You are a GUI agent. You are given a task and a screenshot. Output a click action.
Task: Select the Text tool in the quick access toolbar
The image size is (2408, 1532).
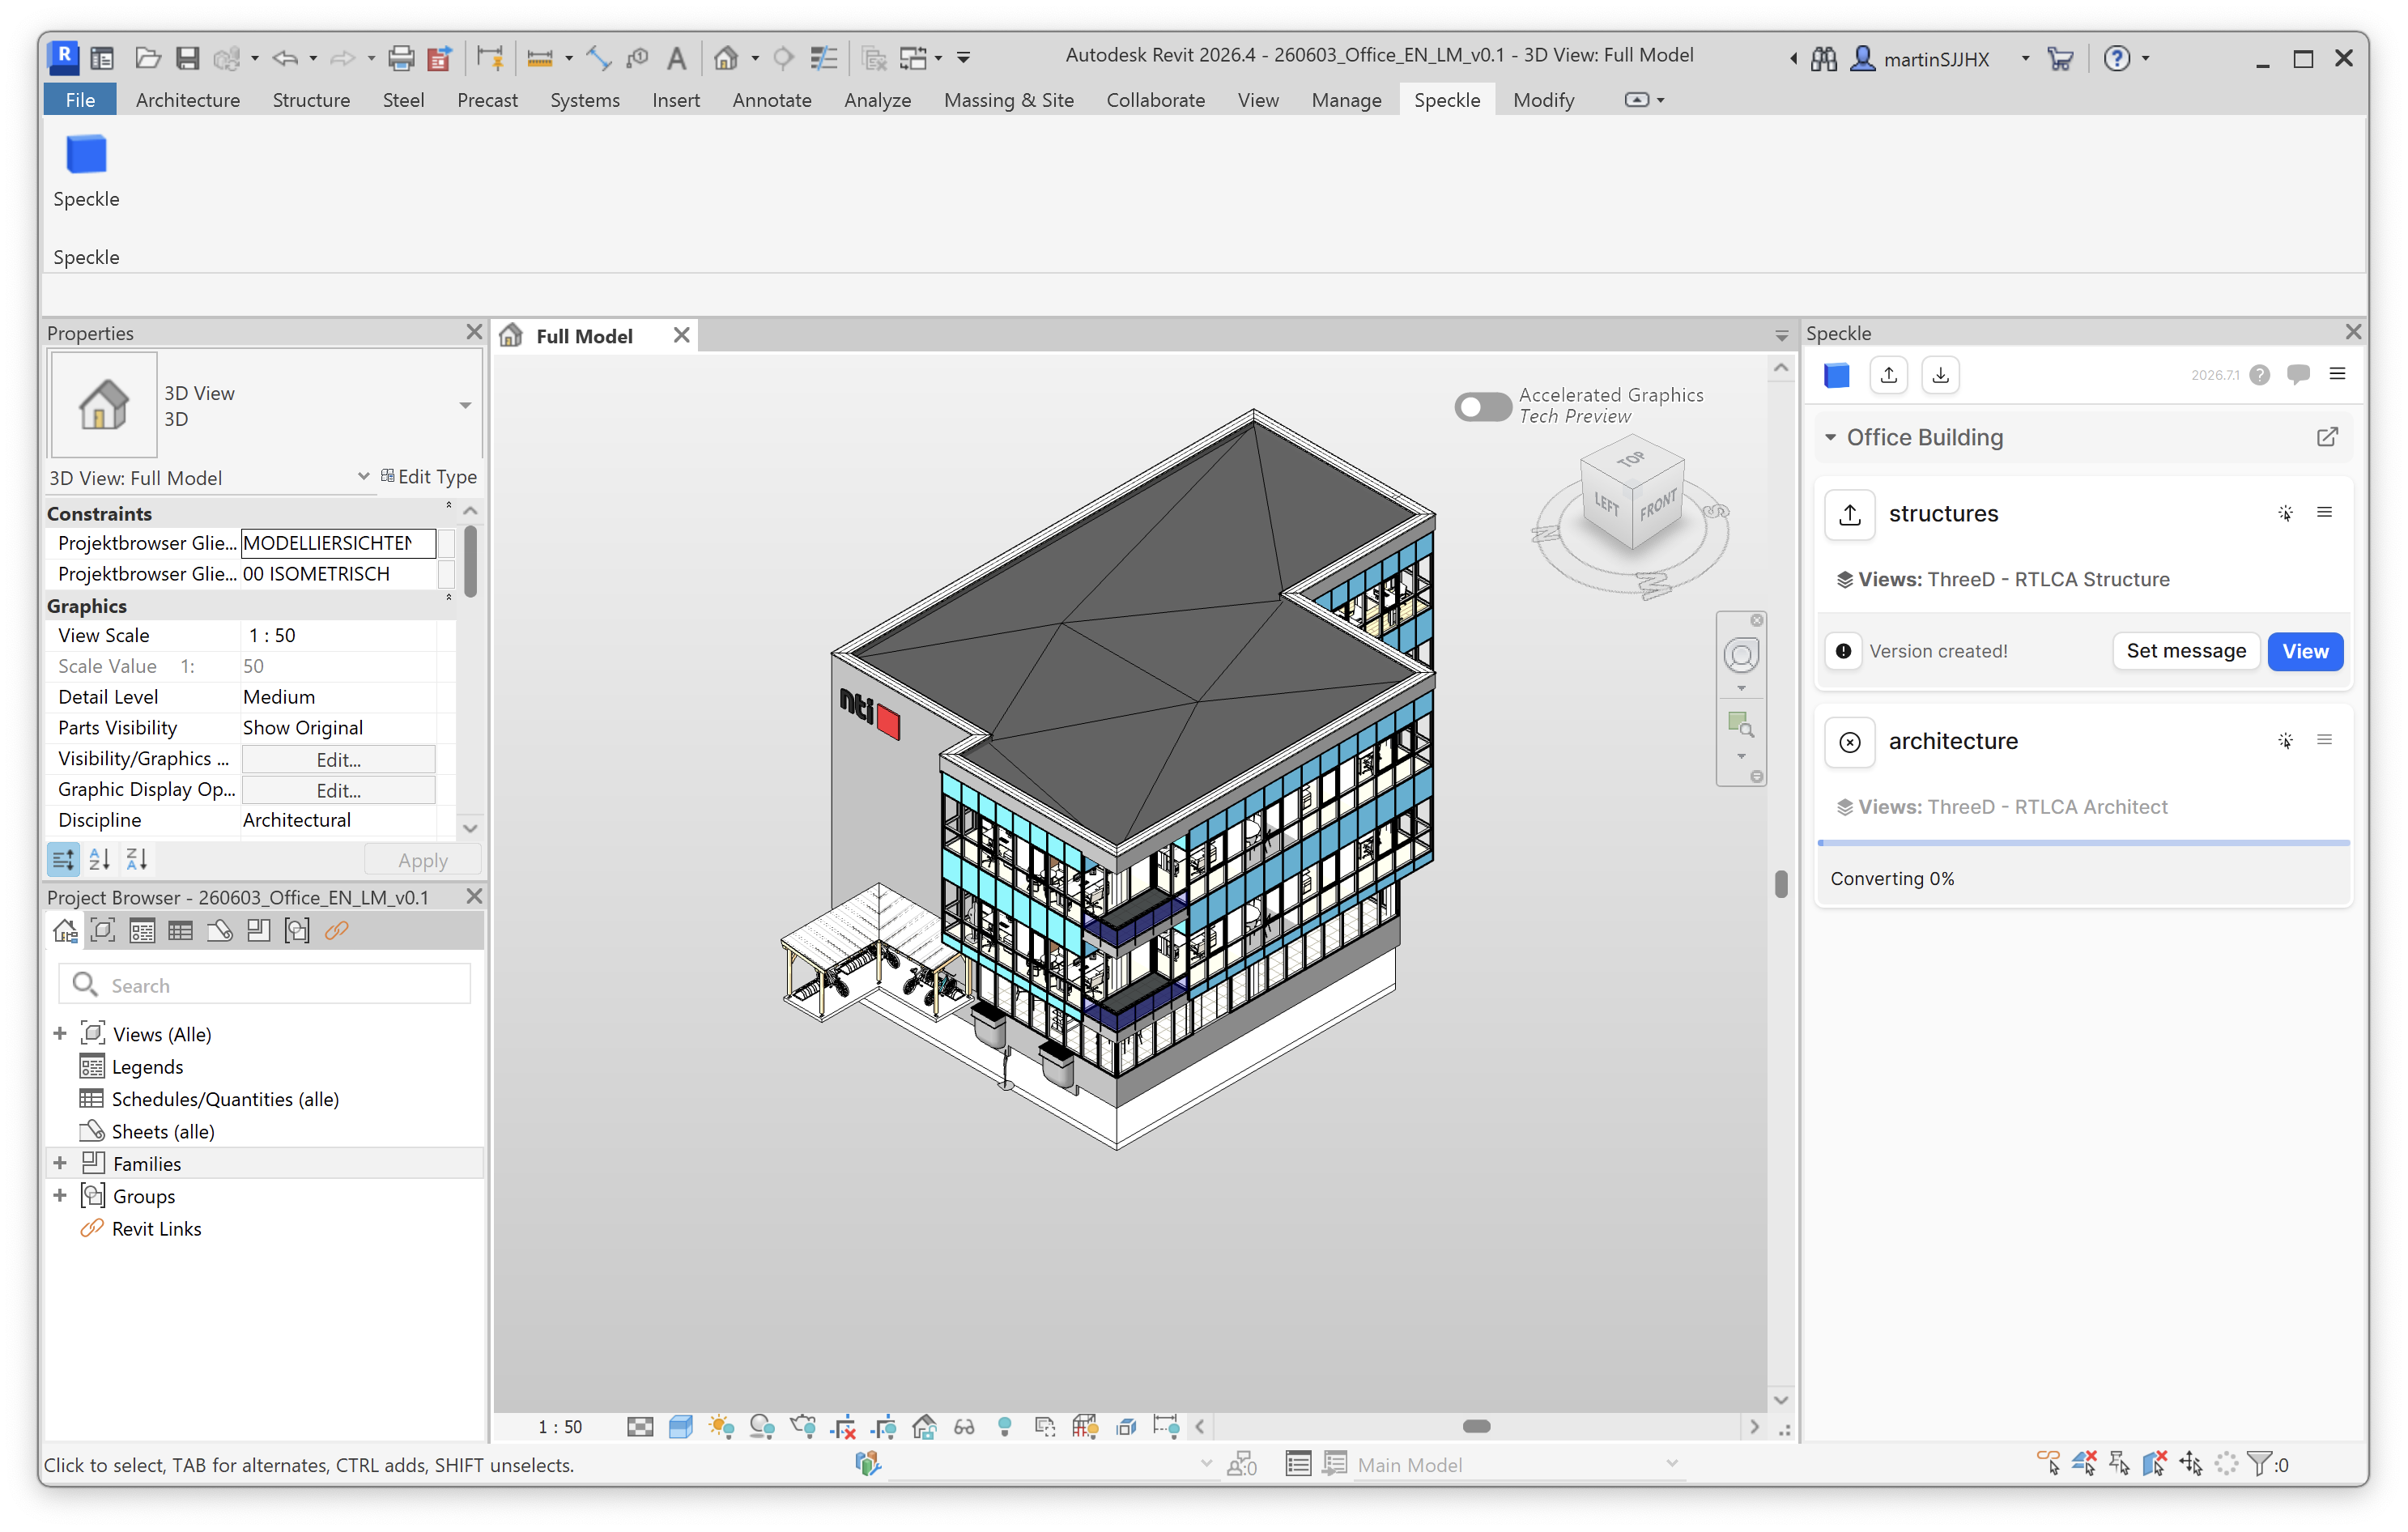(x=677, y=58)
